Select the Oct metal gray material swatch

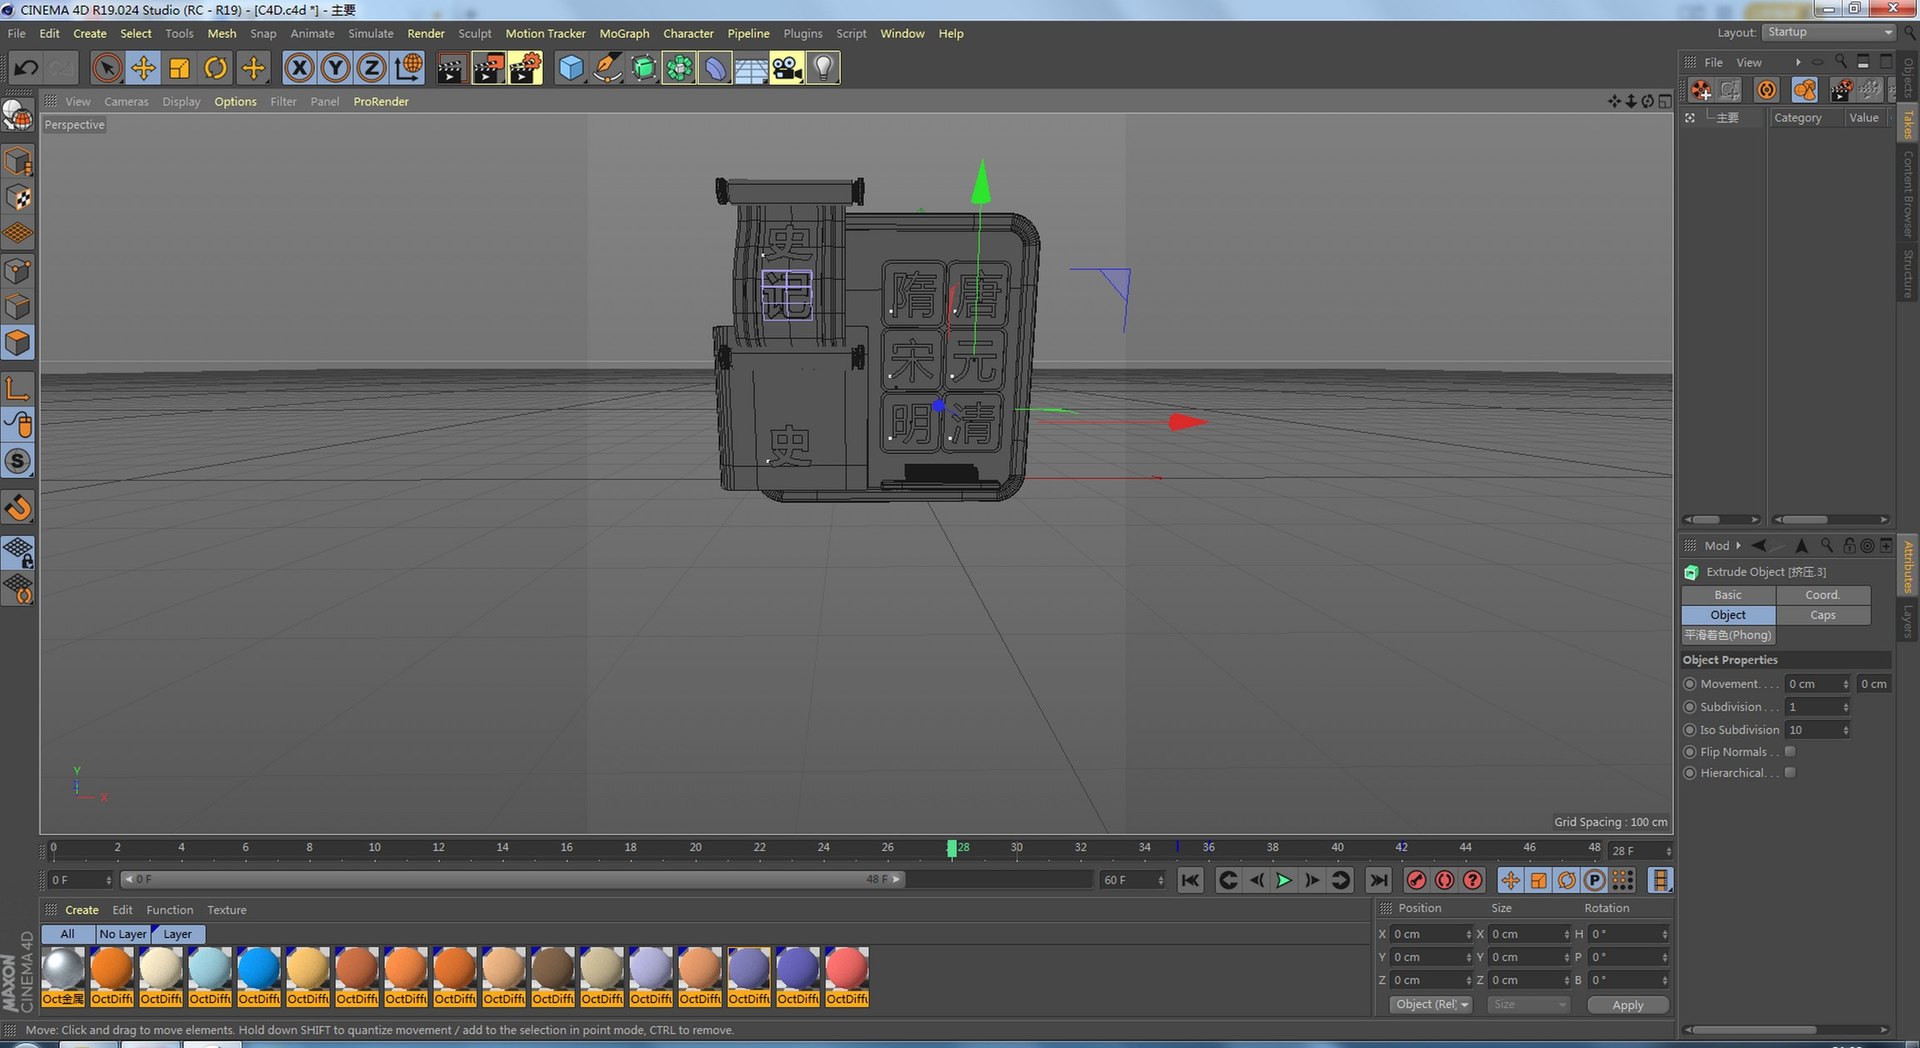[63, 977]
